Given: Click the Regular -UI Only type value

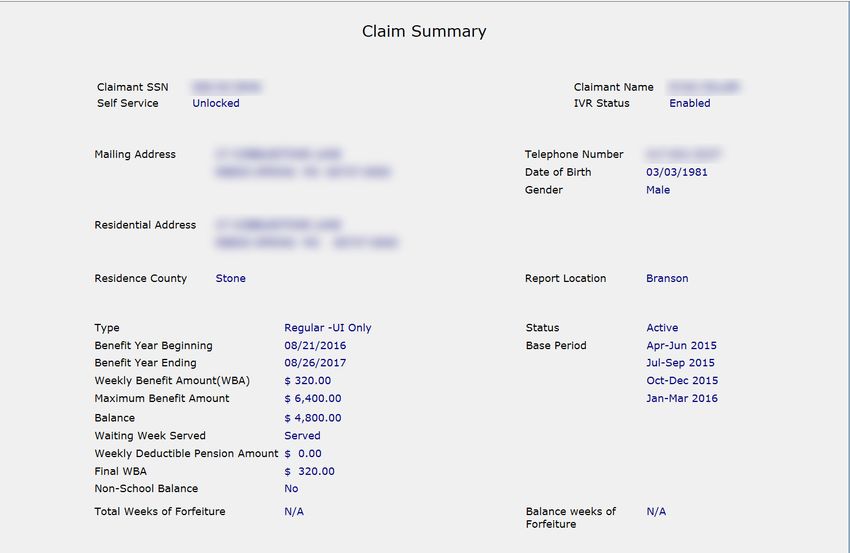Looking at the screenshot, I should pos(327,327).
